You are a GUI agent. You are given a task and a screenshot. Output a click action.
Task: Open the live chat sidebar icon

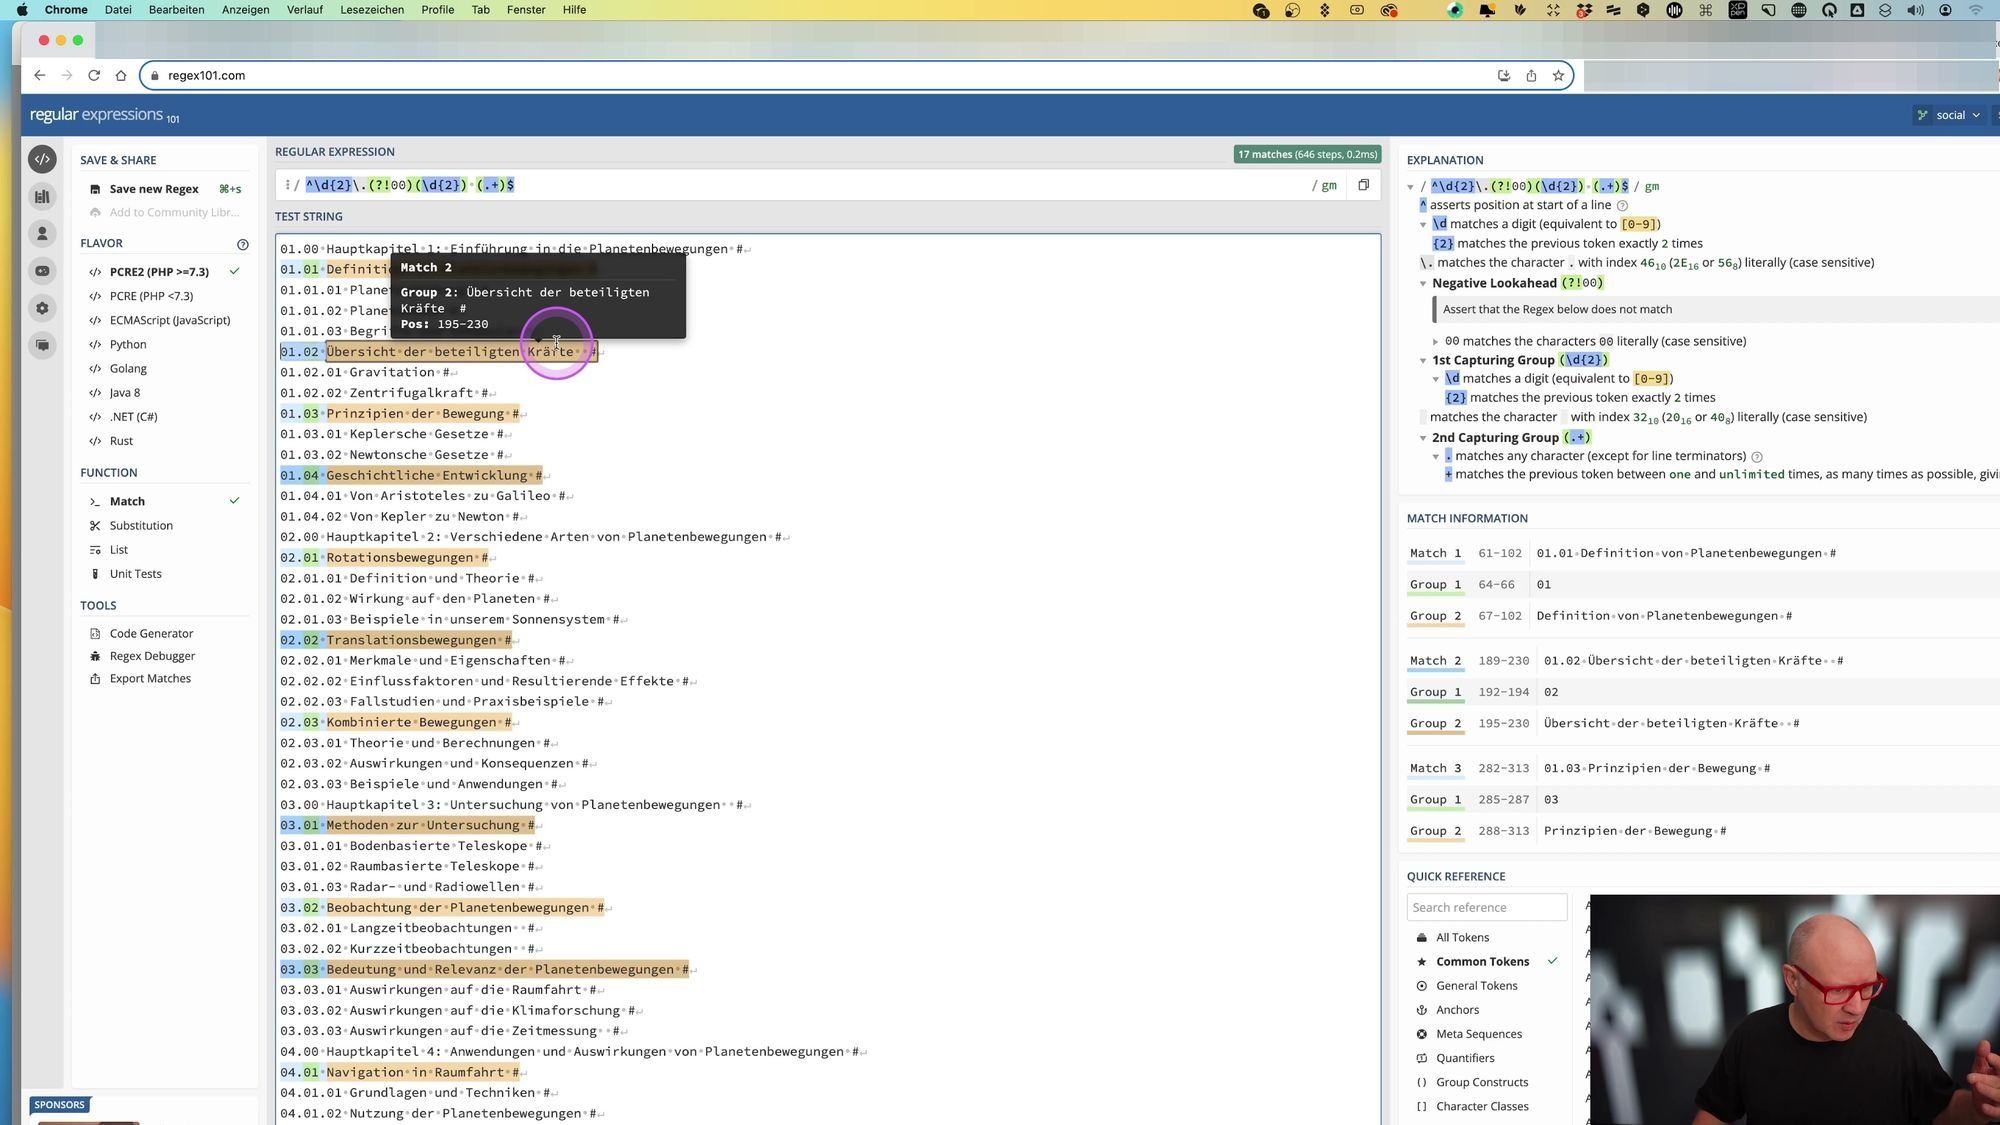tap(42, 345)
